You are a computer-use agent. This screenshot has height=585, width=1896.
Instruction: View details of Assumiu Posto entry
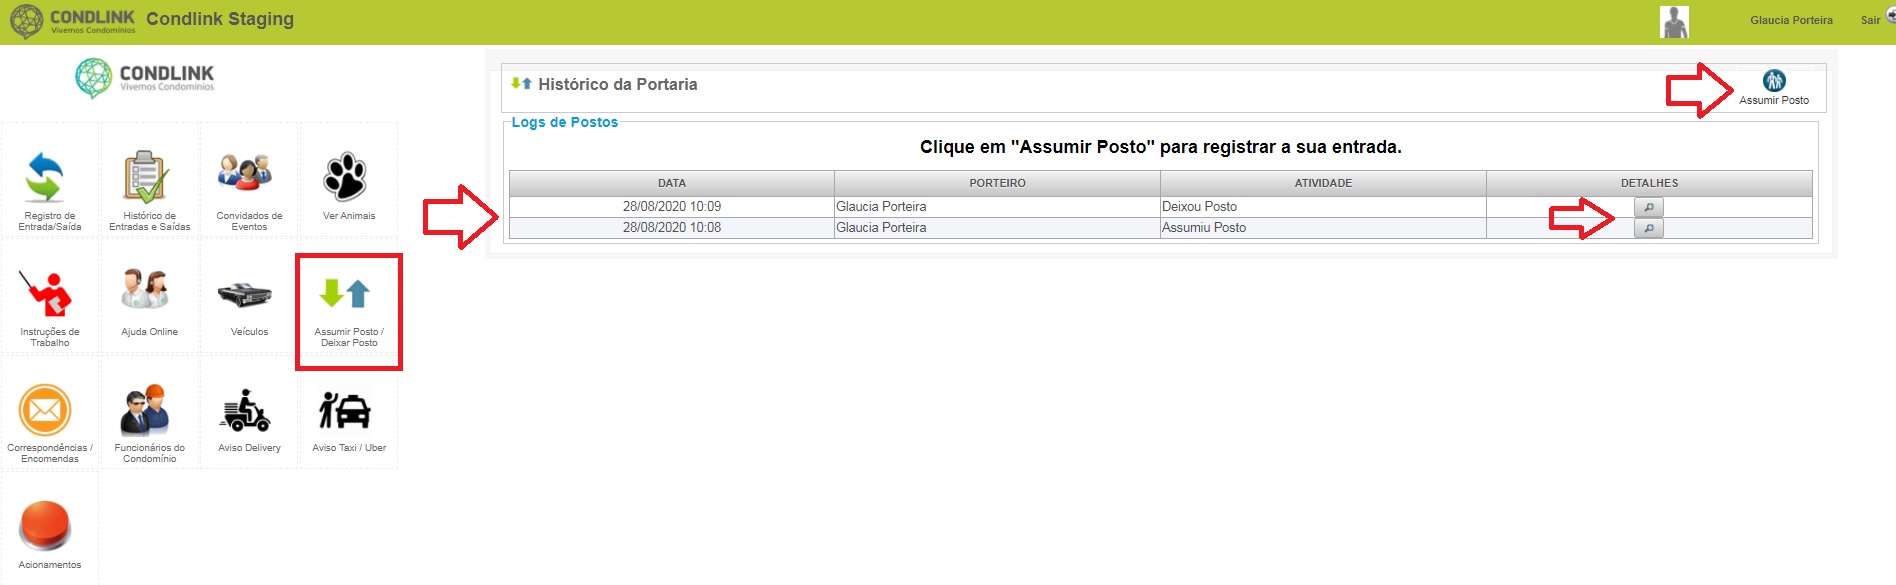coord(1648,228)
